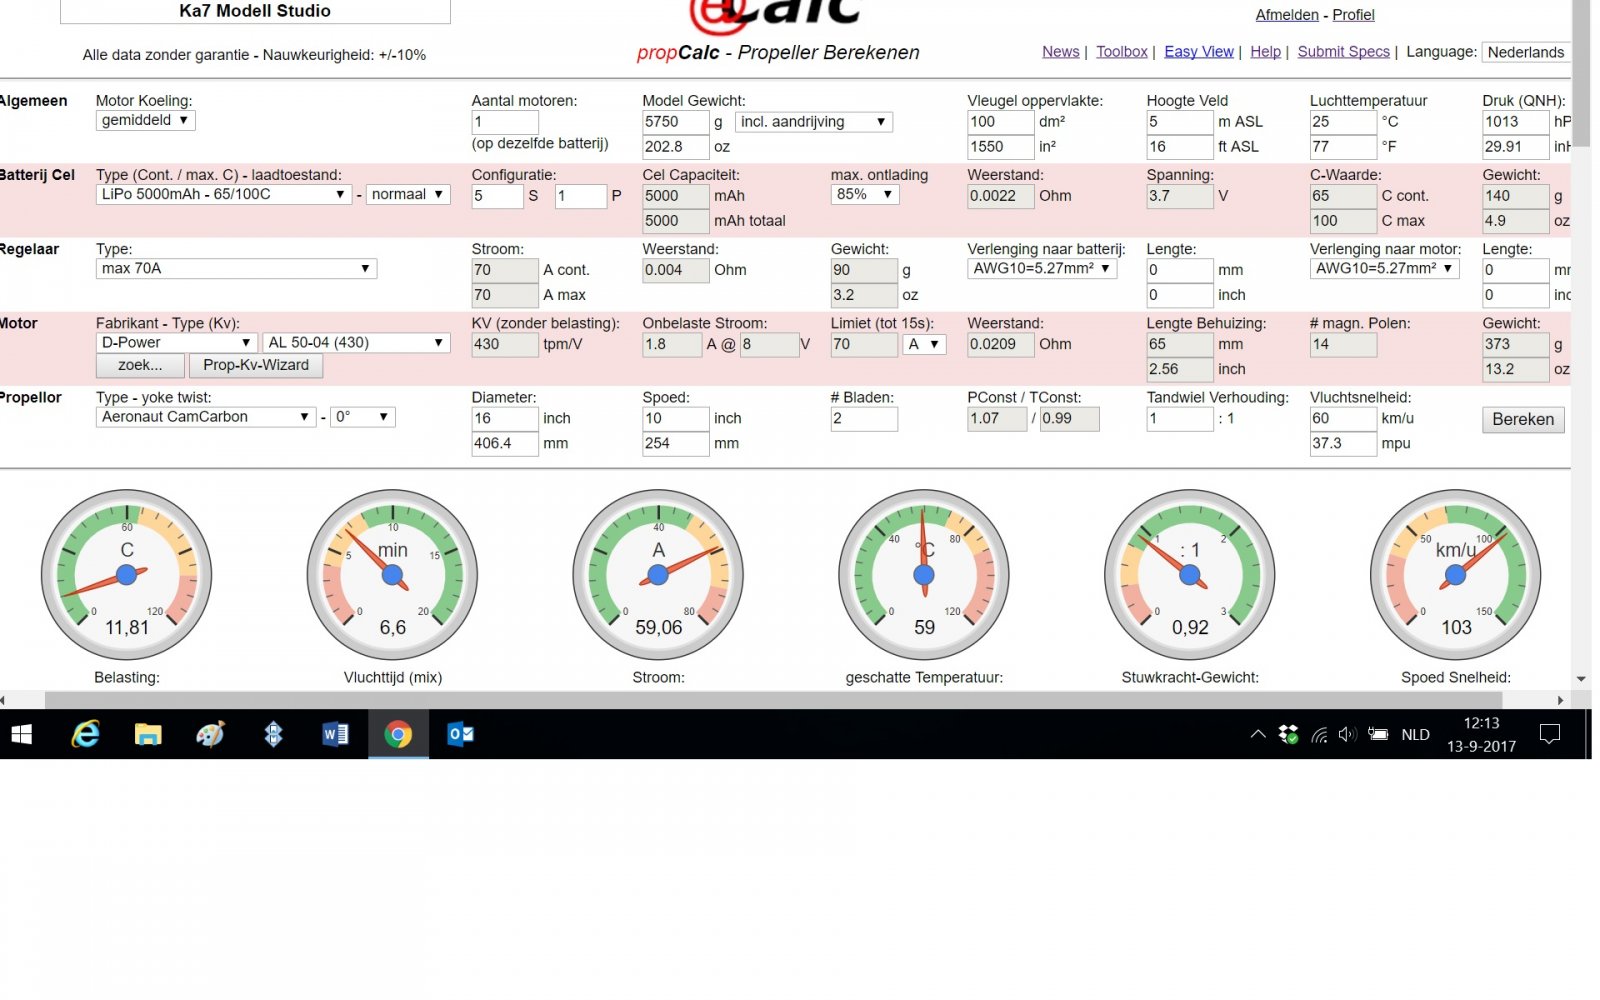The image size is (1600, 1000).
Task: Click the Luchttemperatuur °C field
Action: click(x=1343, y=122)
